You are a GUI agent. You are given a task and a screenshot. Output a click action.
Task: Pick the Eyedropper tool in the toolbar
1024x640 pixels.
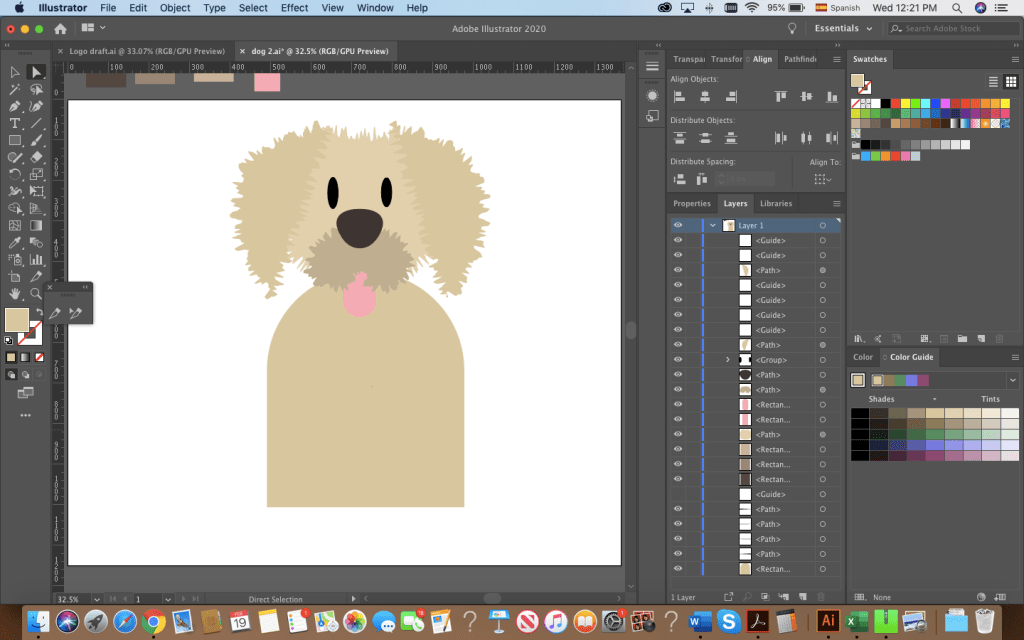coord(15,242)
